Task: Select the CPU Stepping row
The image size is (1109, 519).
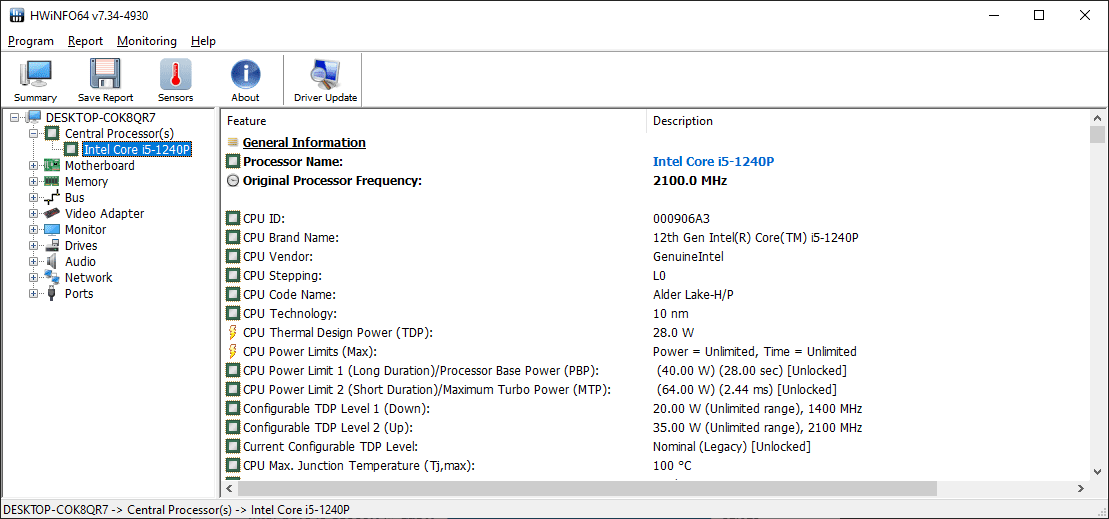Action: [656, 275]
